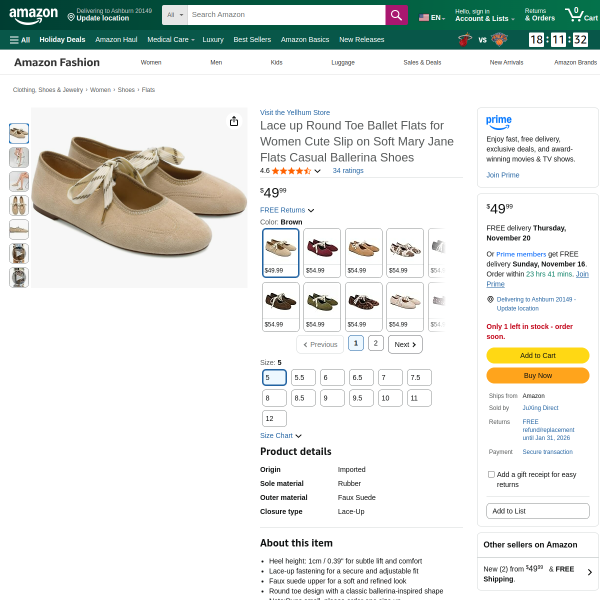600x600 pixels.
Task: Expand the Size Chart dropdown
Action: (281, 436)
